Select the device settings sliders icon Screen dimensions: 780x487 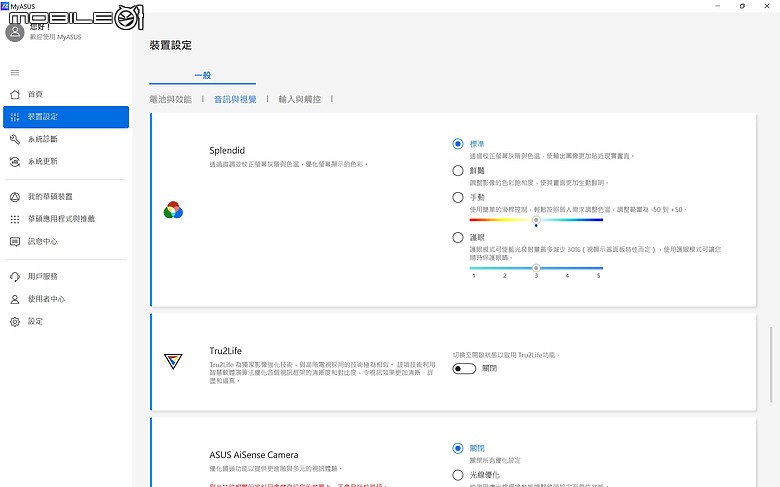tap(15, 117)
